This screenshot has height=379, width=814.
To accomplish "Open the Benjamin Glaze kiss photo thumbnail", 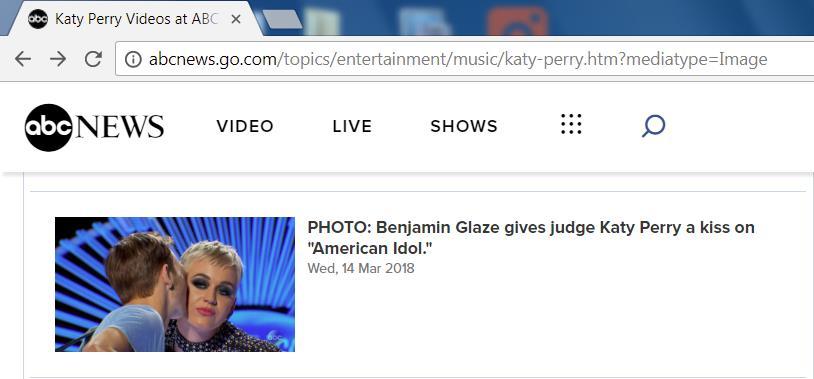I will [175, 285].
